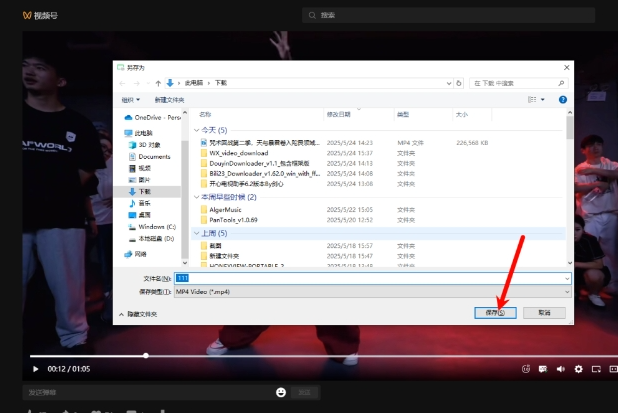Open the Documents folder in navigation pane
This screenshot has width=618, height=413.
(154, 157)
